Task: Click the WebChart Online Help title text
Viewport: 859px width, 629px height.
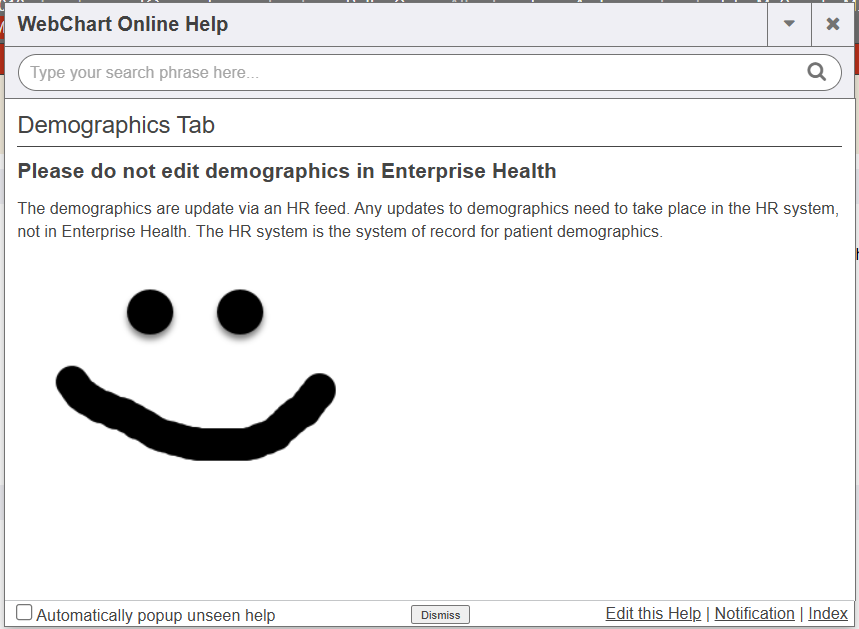Action: [x=123, y=24]
